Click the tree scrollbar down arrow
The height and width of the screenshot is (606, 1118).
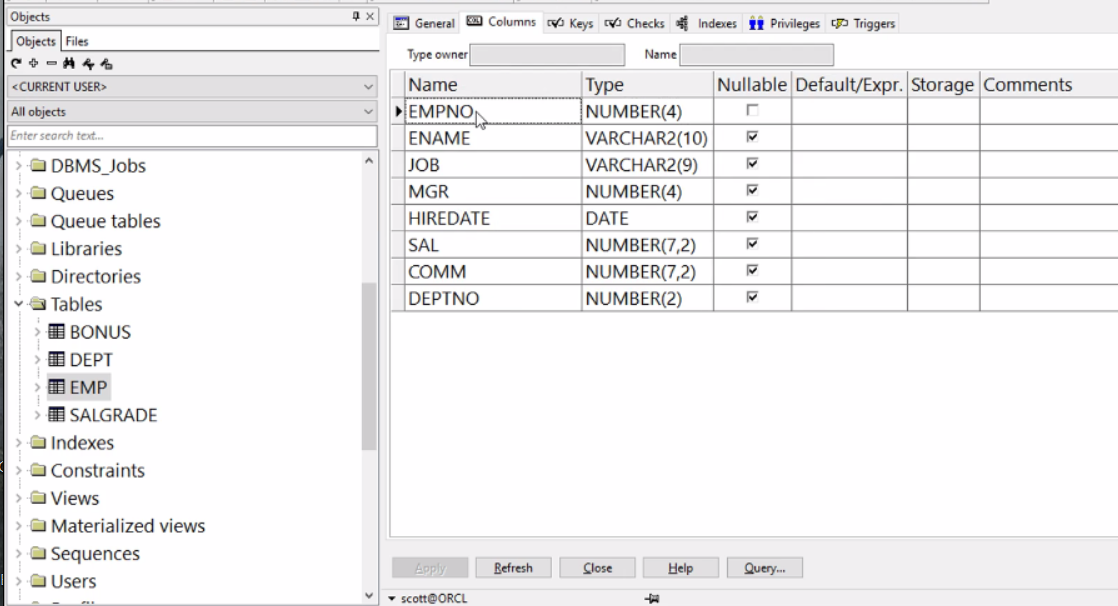pos(369,596)
